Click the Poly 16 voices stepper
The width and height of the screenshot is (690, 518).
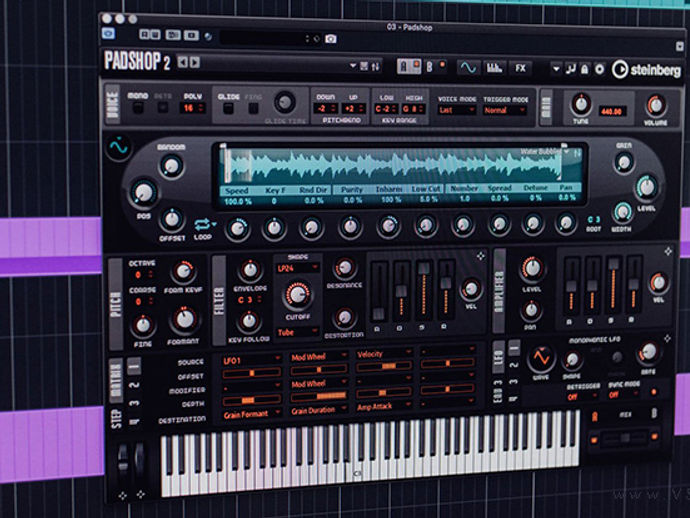193,108
